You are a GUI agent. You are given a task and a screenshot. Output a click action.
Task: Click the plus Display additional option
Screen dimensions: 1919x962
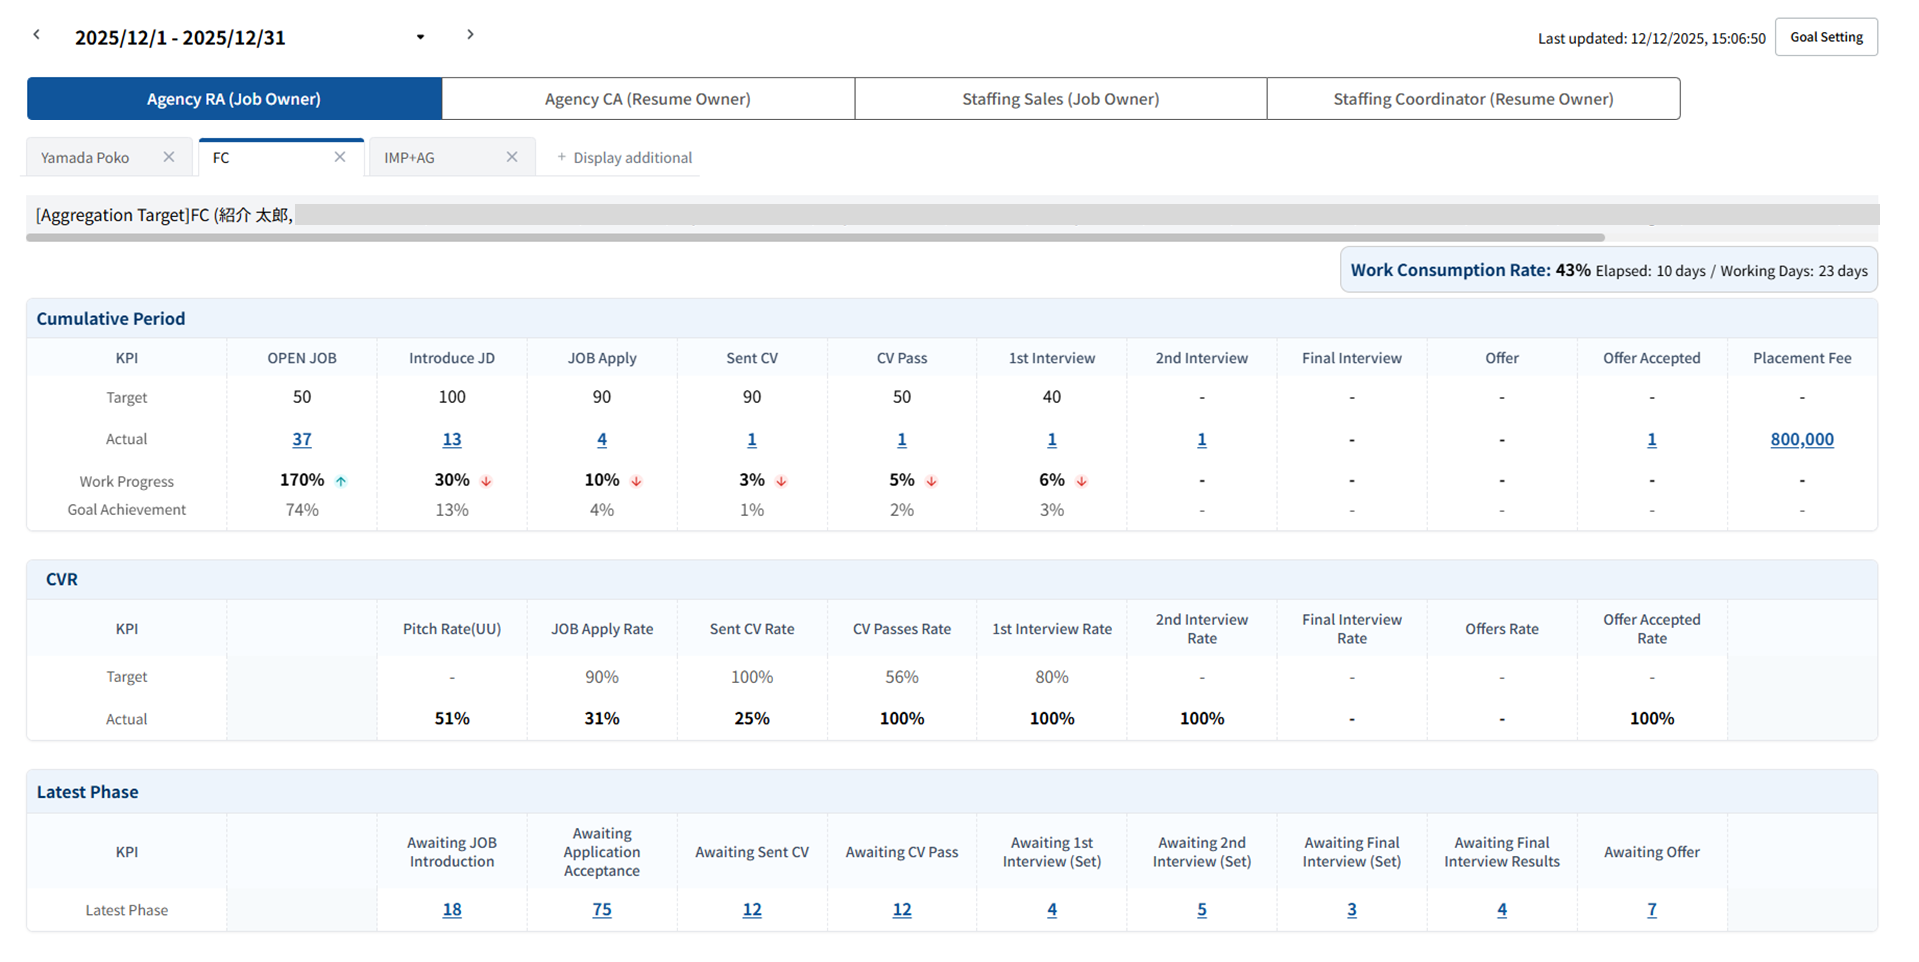pos(624,158)
